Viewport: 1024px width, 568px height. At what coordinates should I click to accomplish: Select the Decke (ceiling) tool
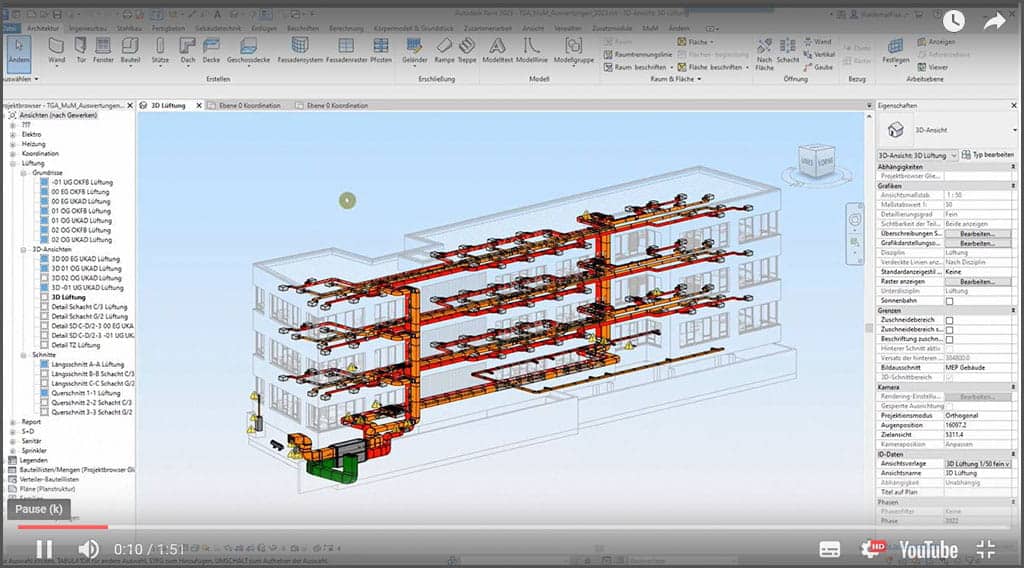(211, 50)
